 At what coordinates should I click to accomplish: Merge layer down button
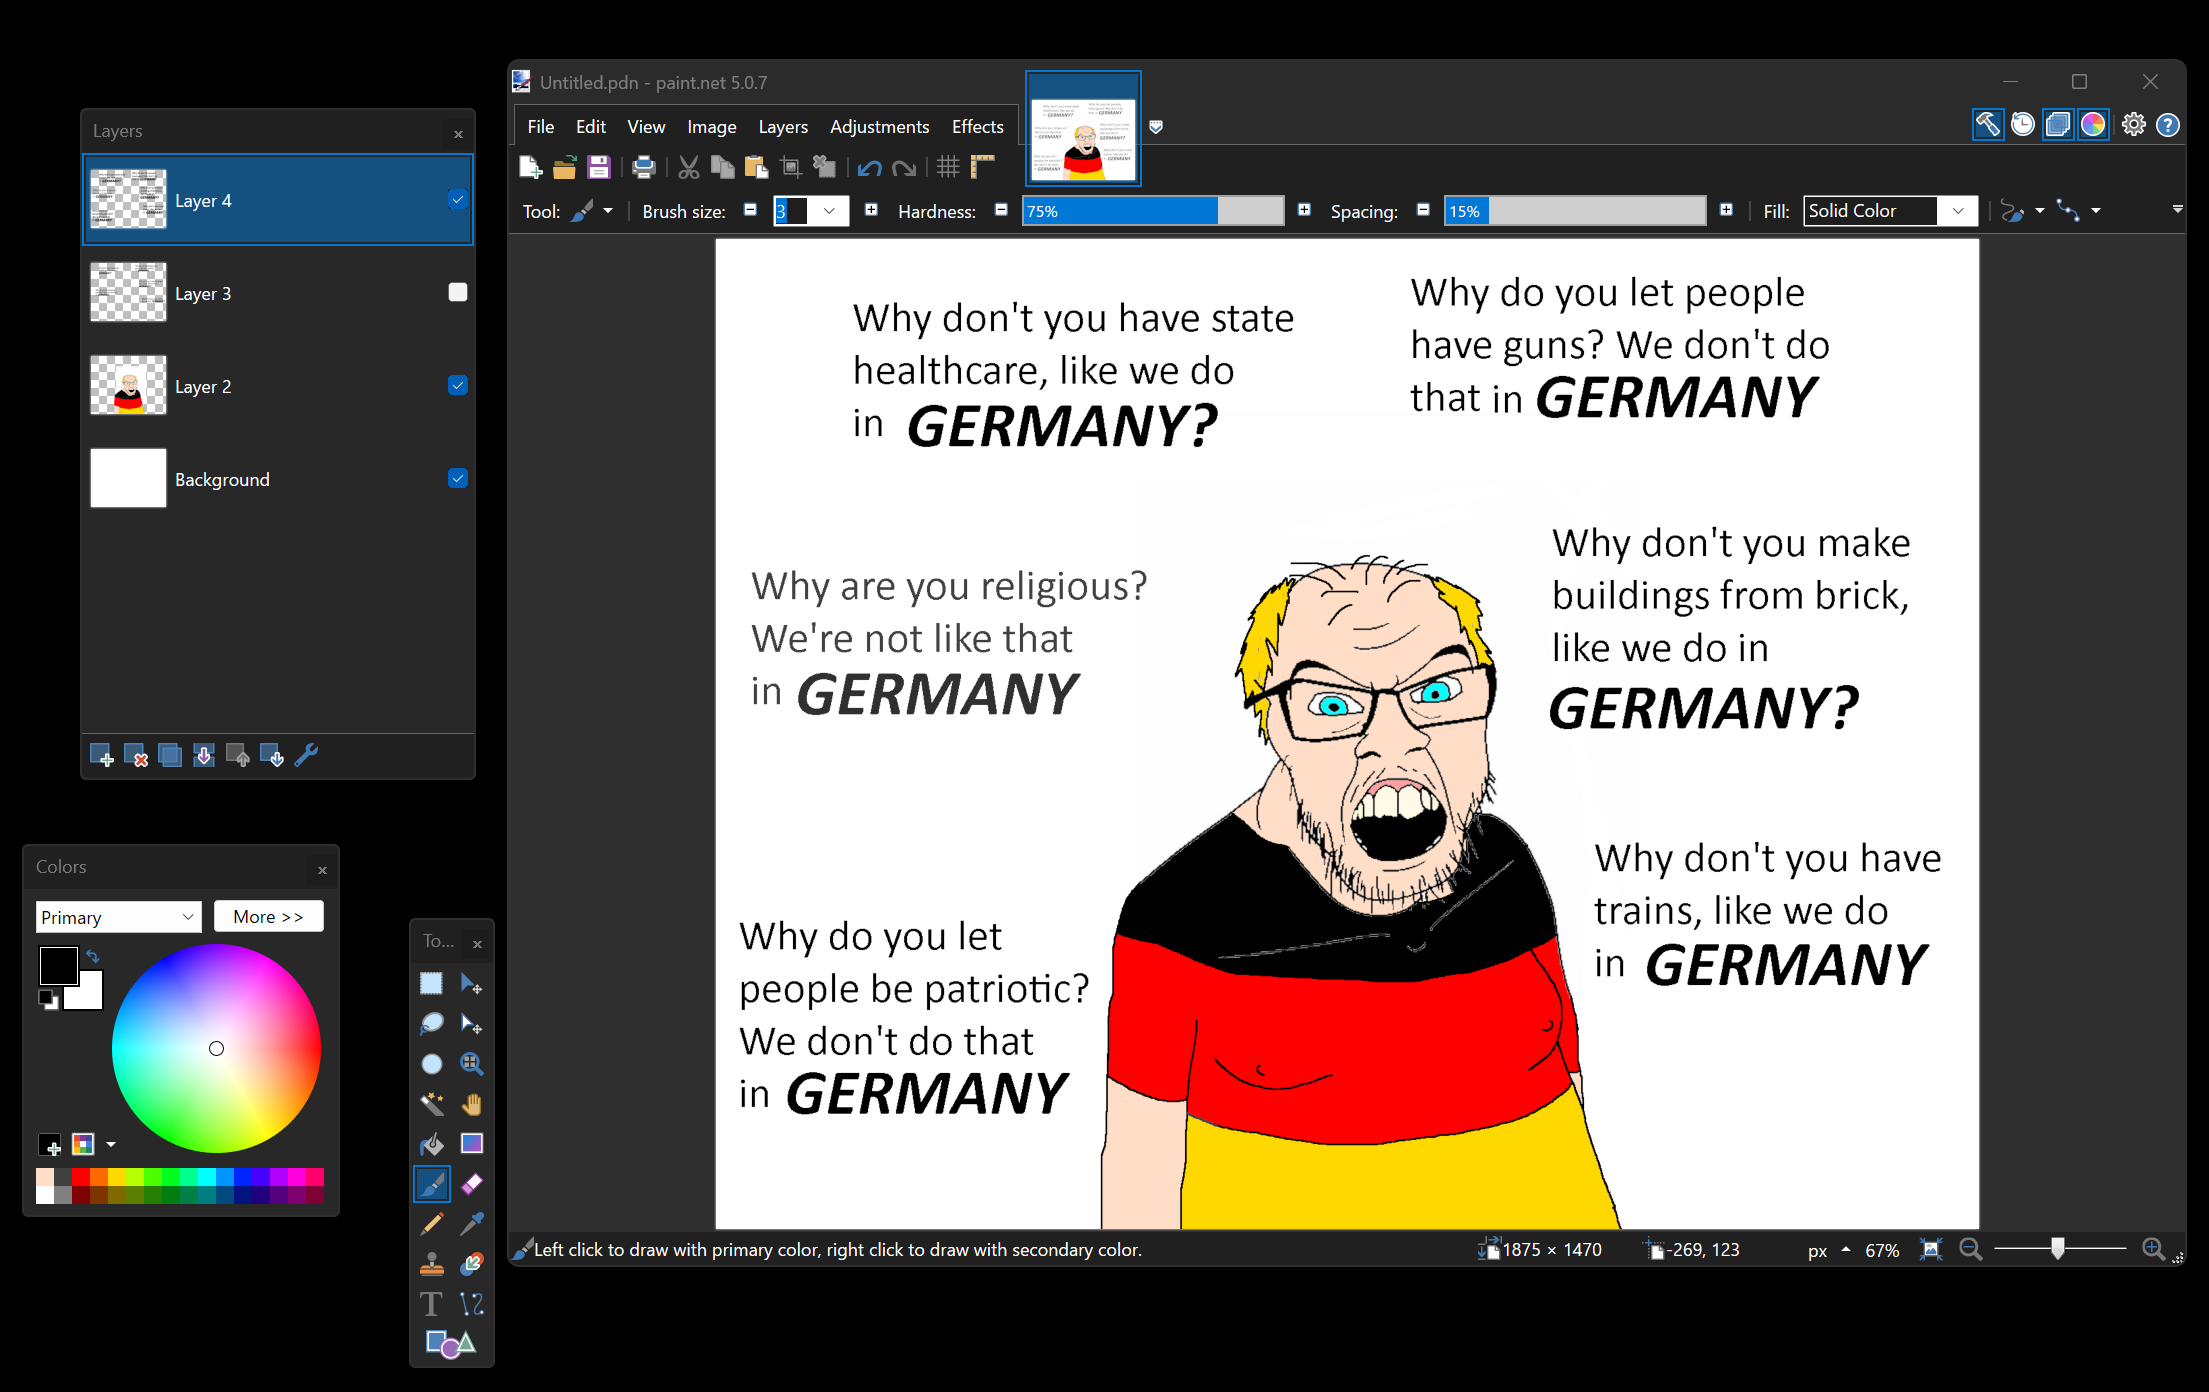(204, 756)
